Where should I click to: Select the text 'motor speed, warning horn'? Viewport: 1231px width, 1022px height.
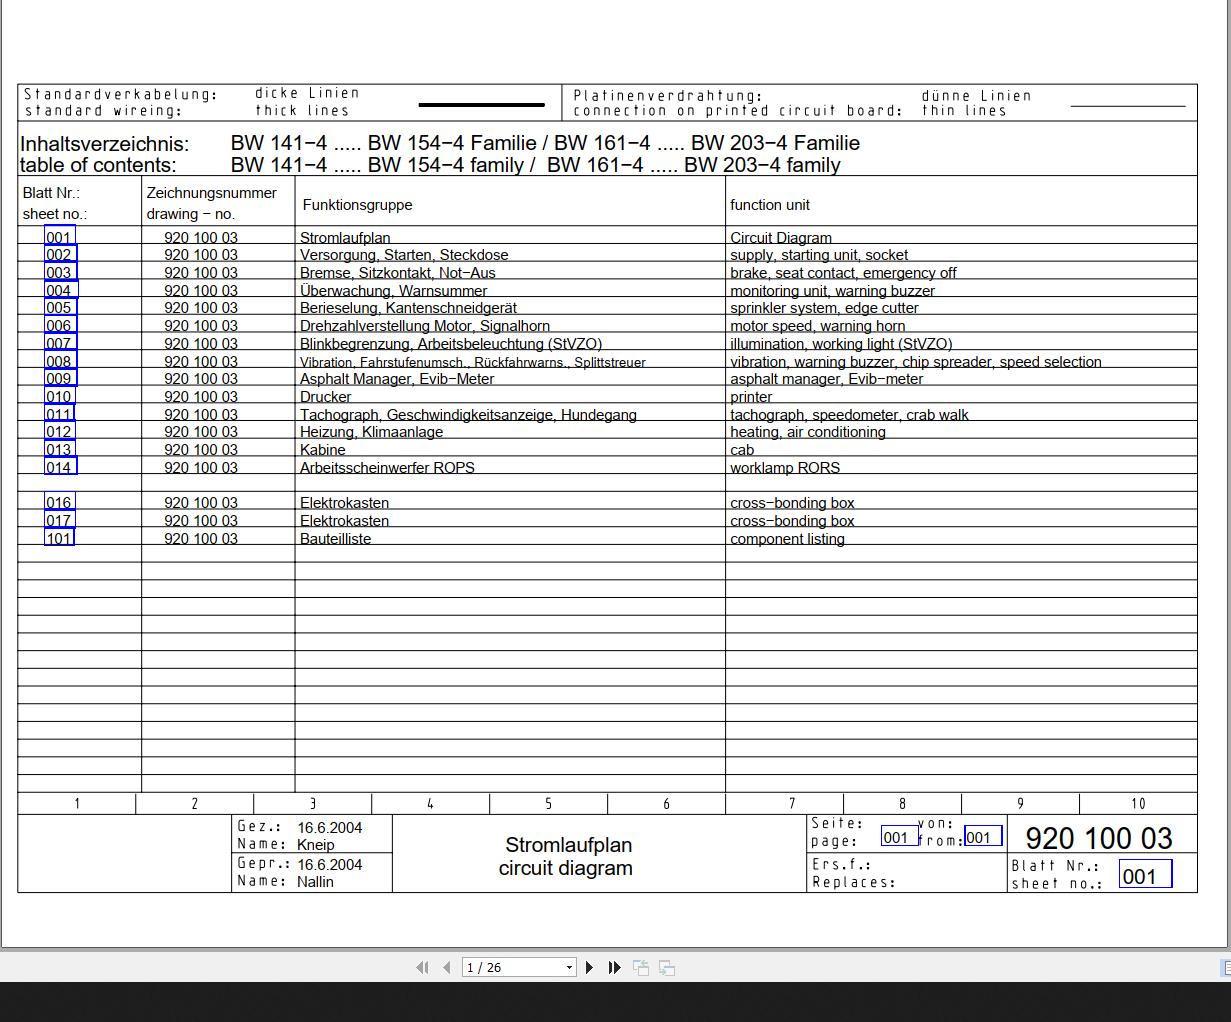pos(817,326)
